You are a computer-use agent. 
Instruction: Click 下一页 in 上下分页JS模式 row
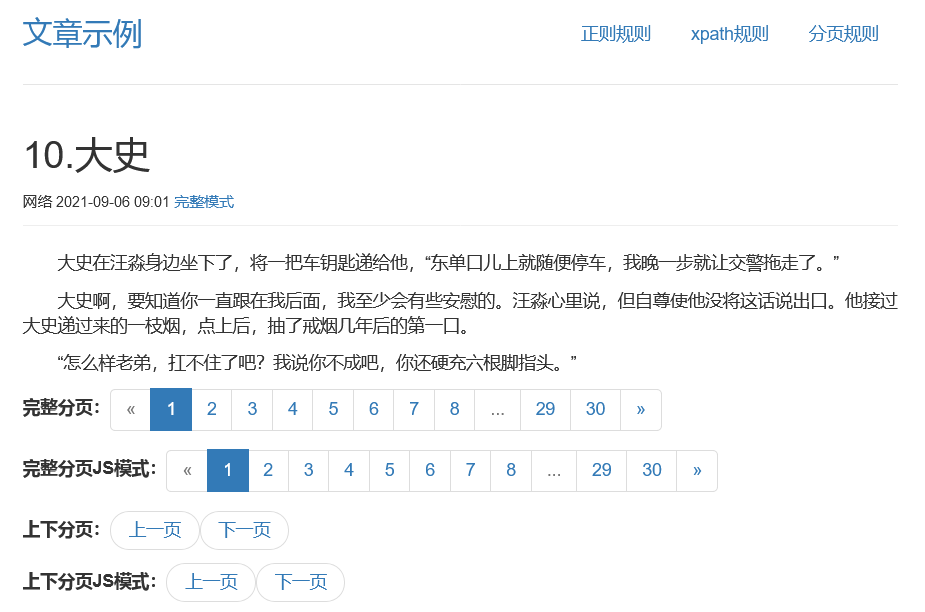[301, 582]
